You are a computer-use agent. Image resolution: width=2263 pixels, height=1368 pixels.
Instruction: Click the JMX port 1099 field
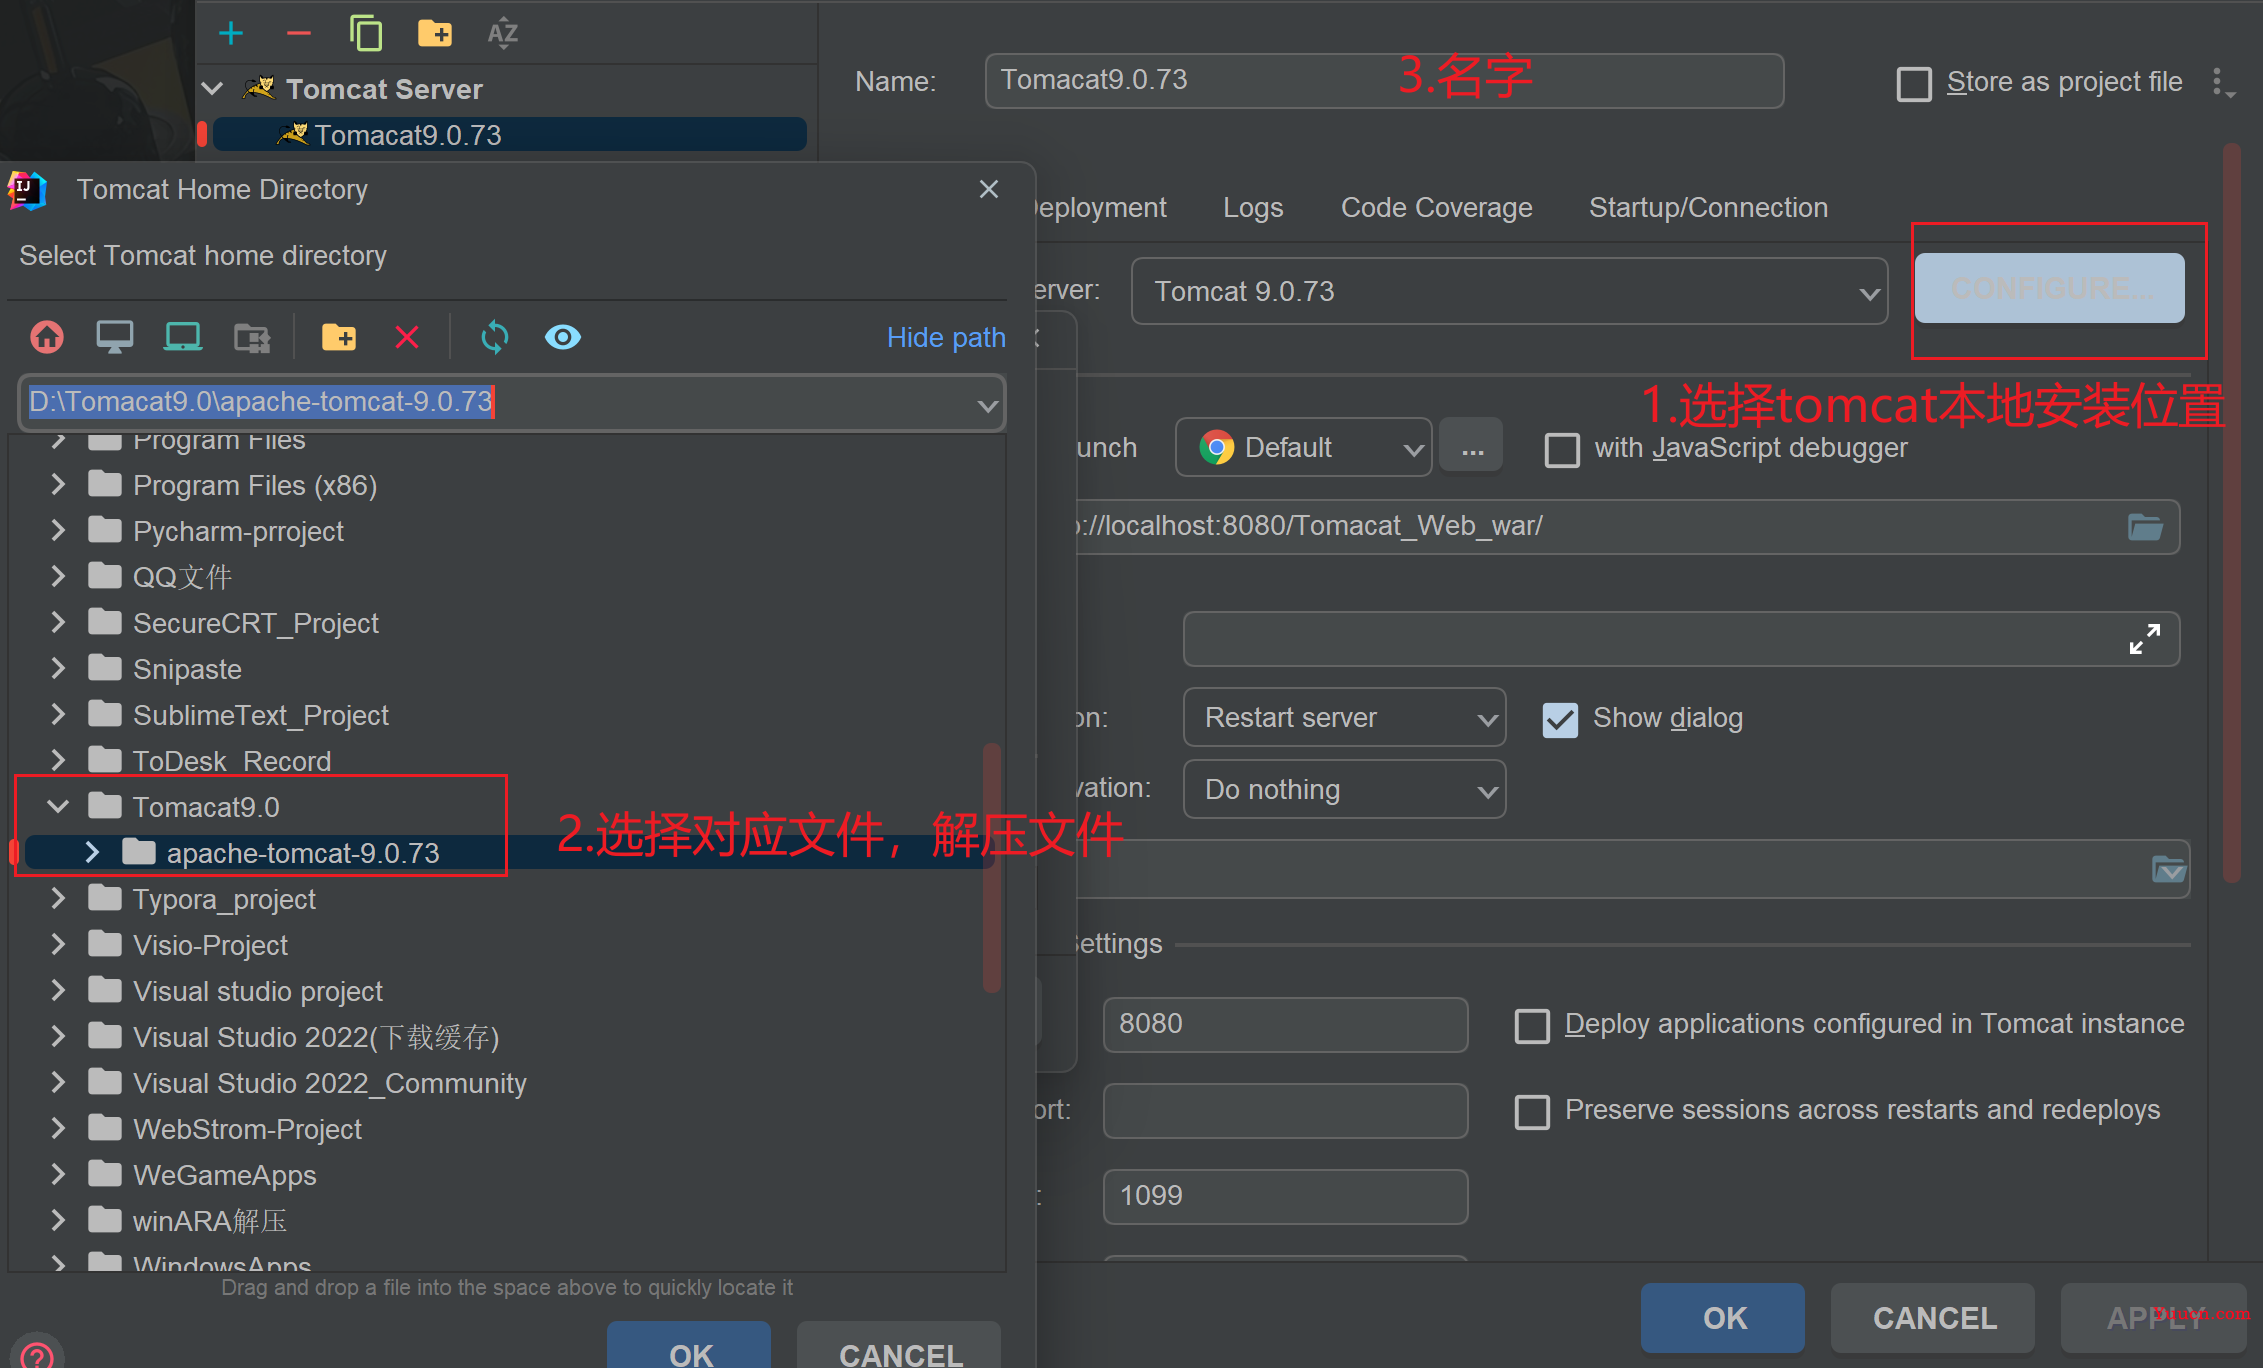click(1285, 1197)
